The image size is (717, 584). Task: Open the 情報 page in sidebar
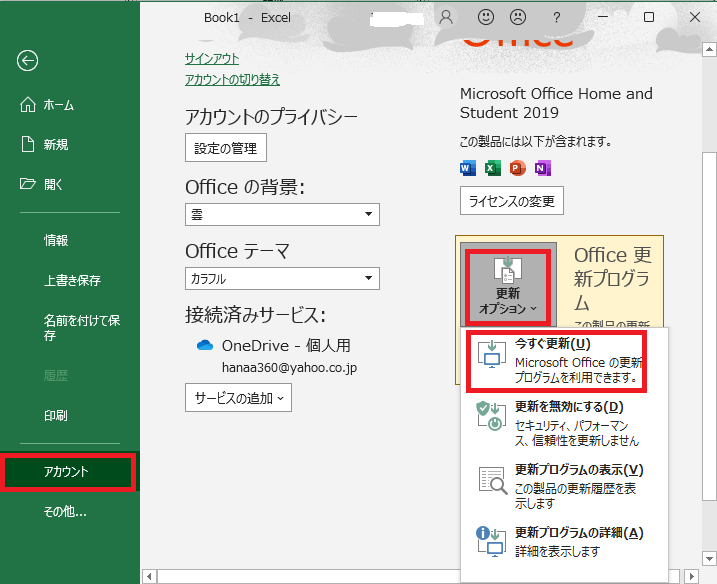[56, 240]
